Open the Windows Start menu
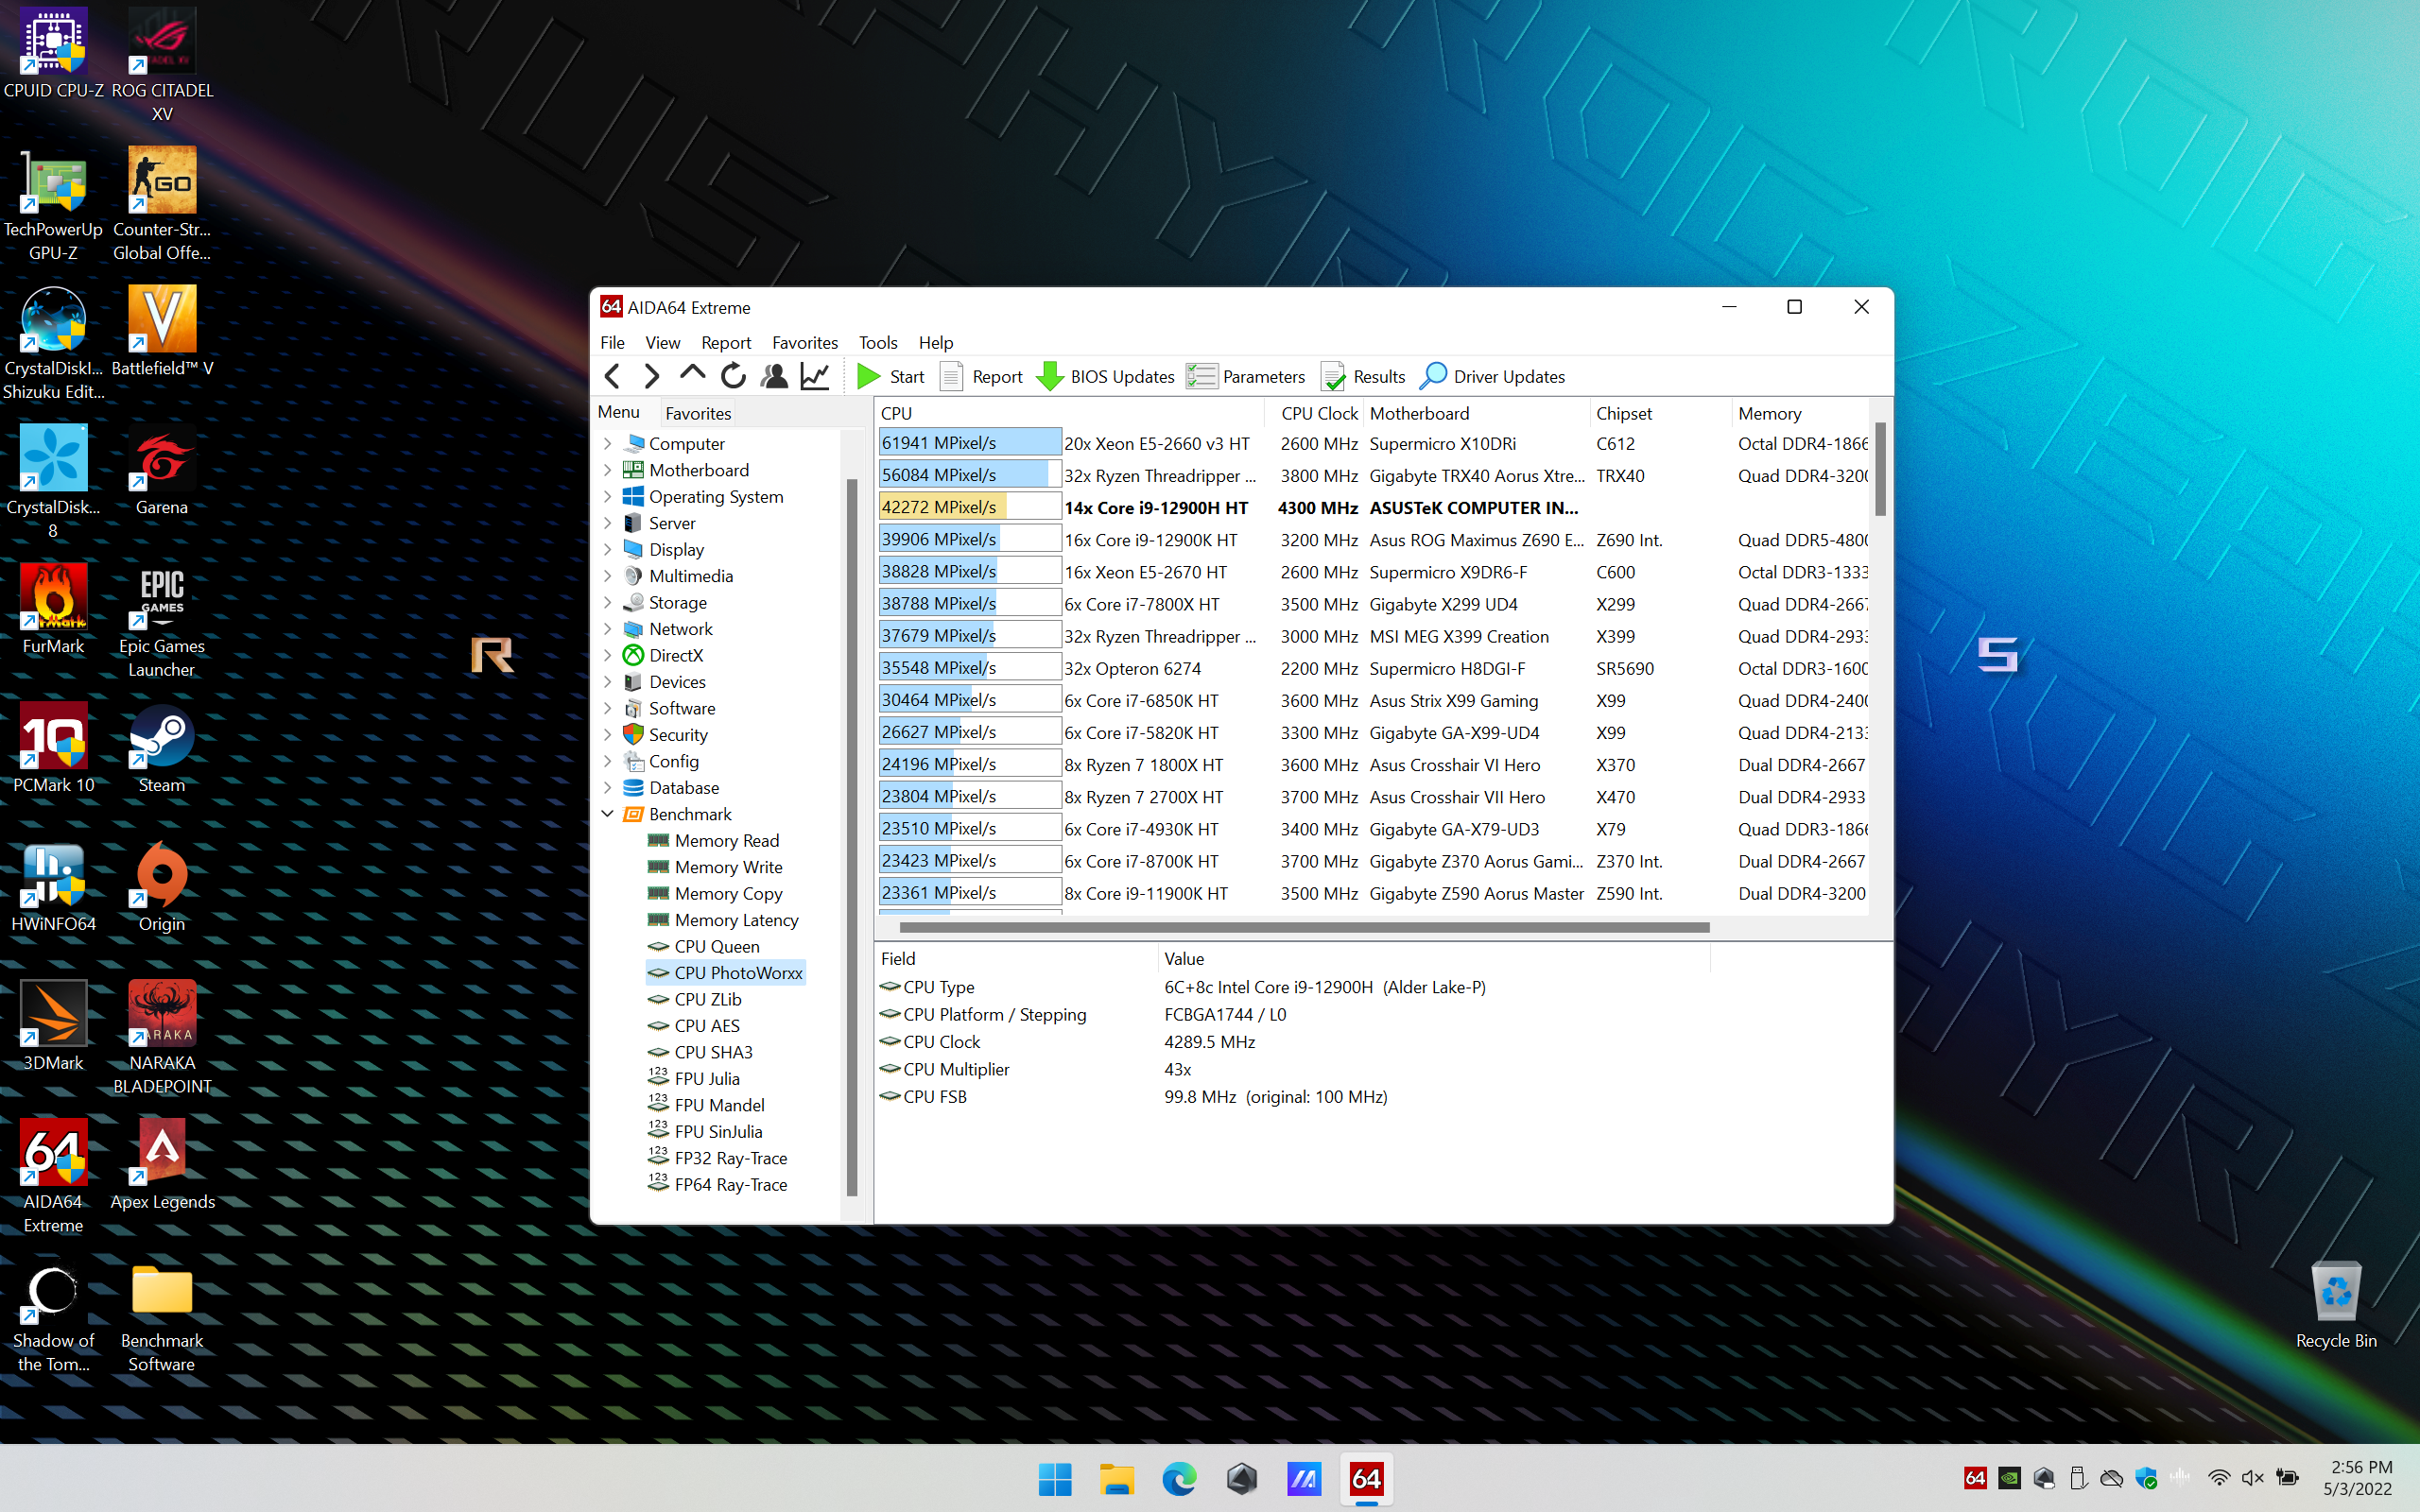The height and width of the screenshot is (1512, 2420). [x=1054, y=1478]
